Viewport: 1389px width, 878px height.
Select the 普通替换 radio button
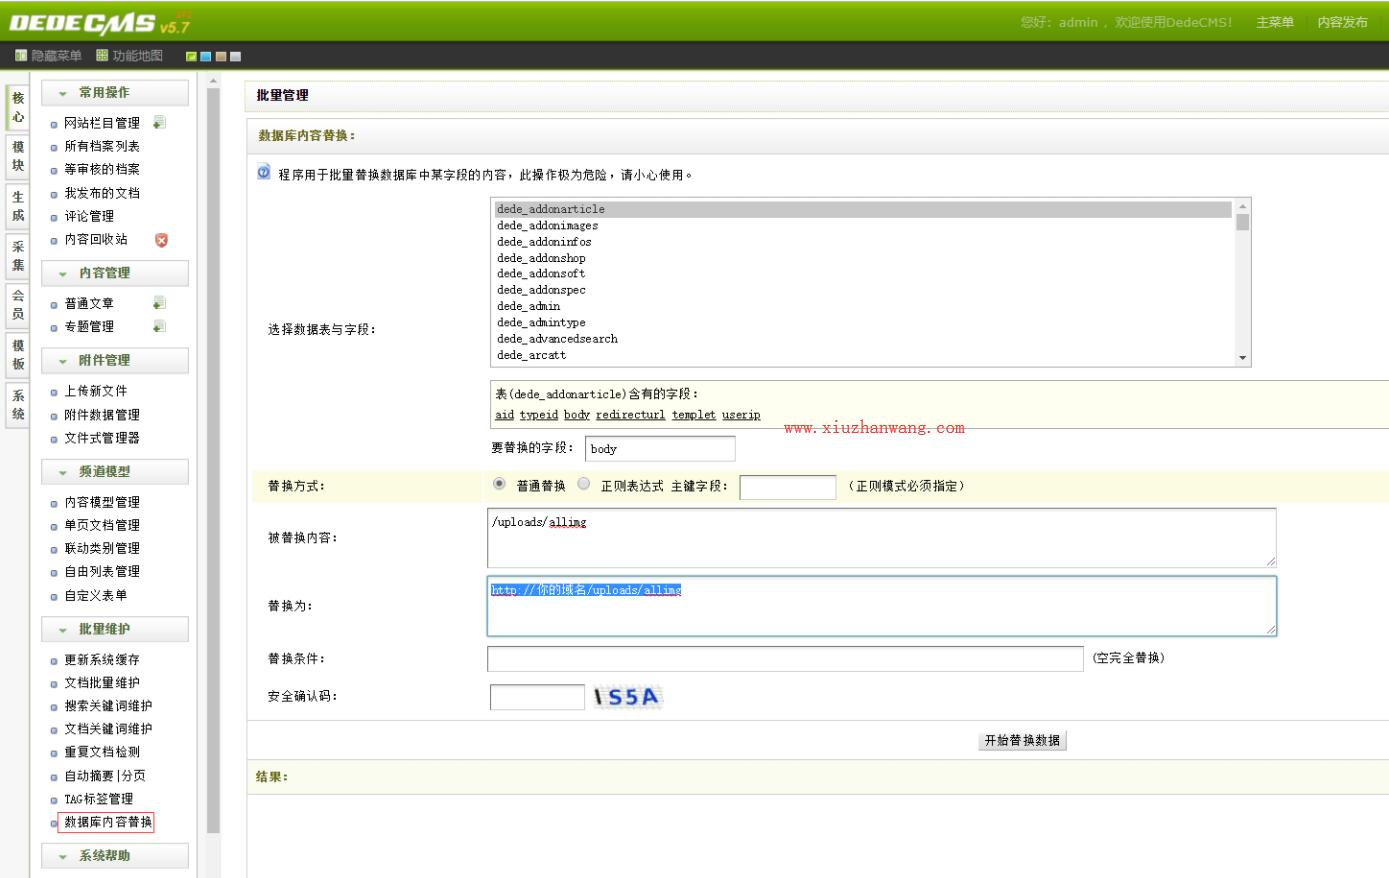(x=500, y=484)
